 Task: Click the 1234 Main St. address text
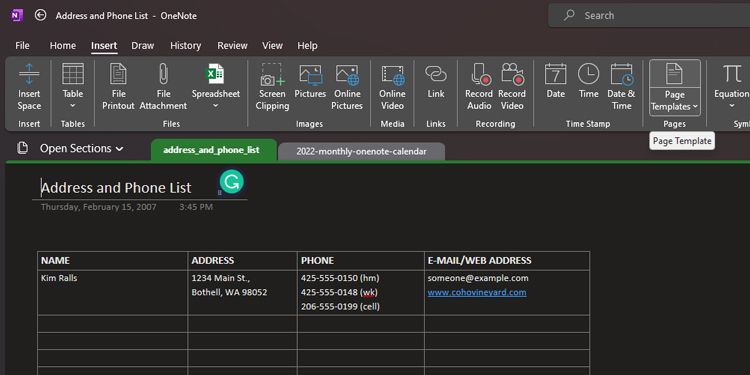(221, 278)
